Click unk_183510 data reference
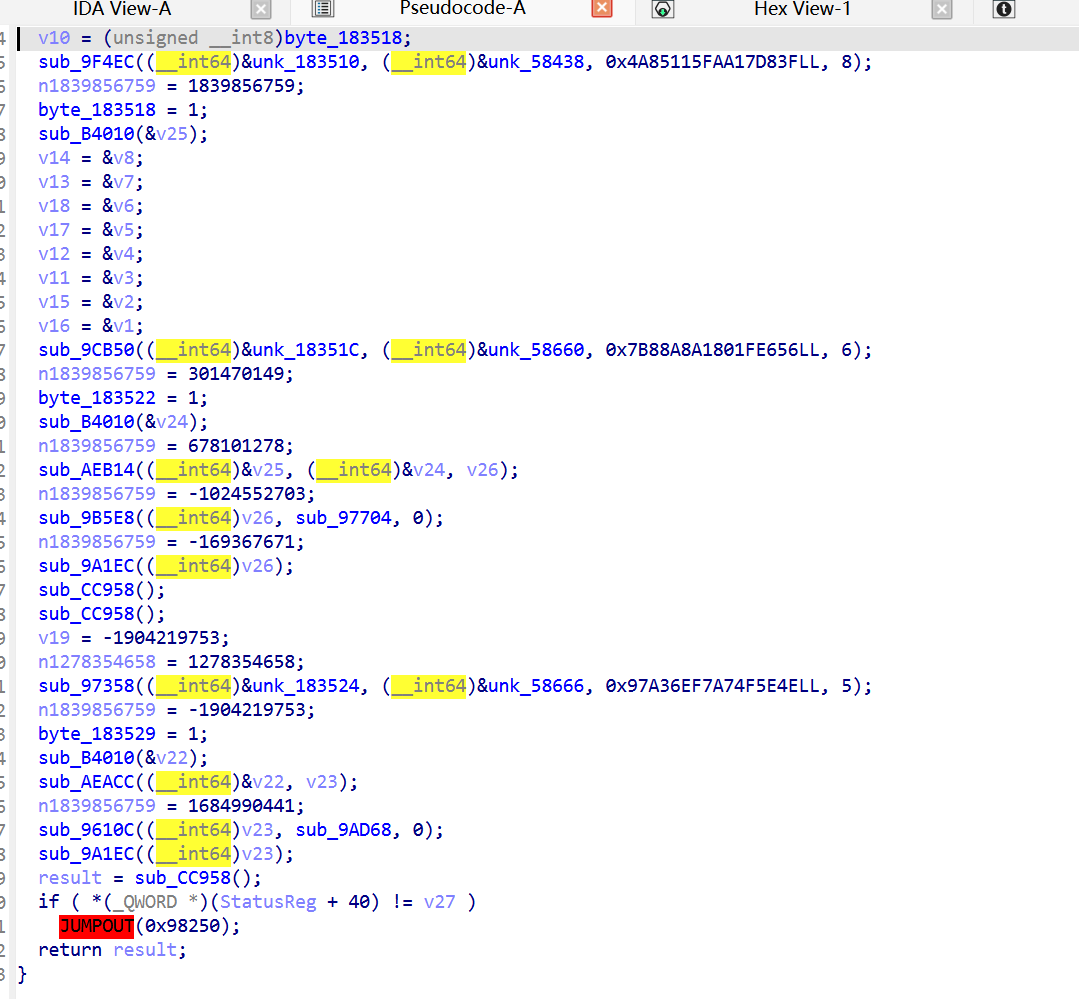Screen dimensions: 1079x999 (x=306, y=62)
